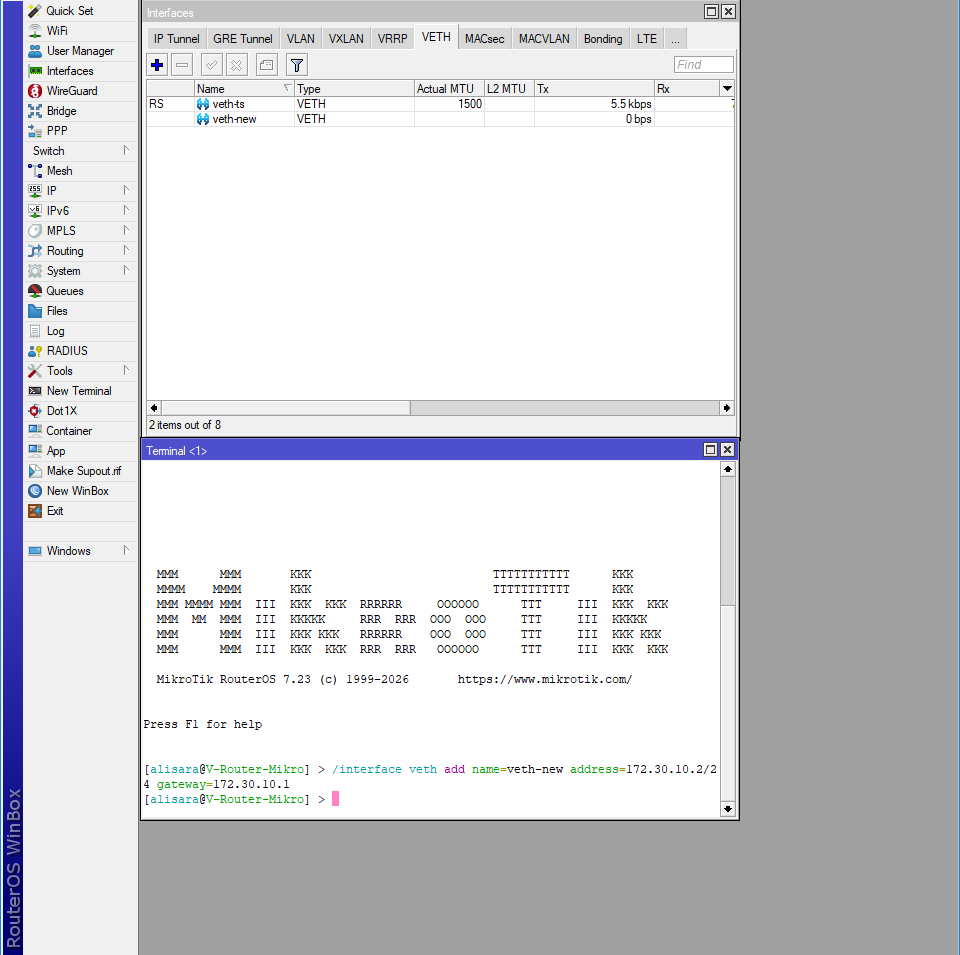Screen dimensions: 960x955
Task: Show more tabs via the ellipsis tab
Action: [675, 39]
